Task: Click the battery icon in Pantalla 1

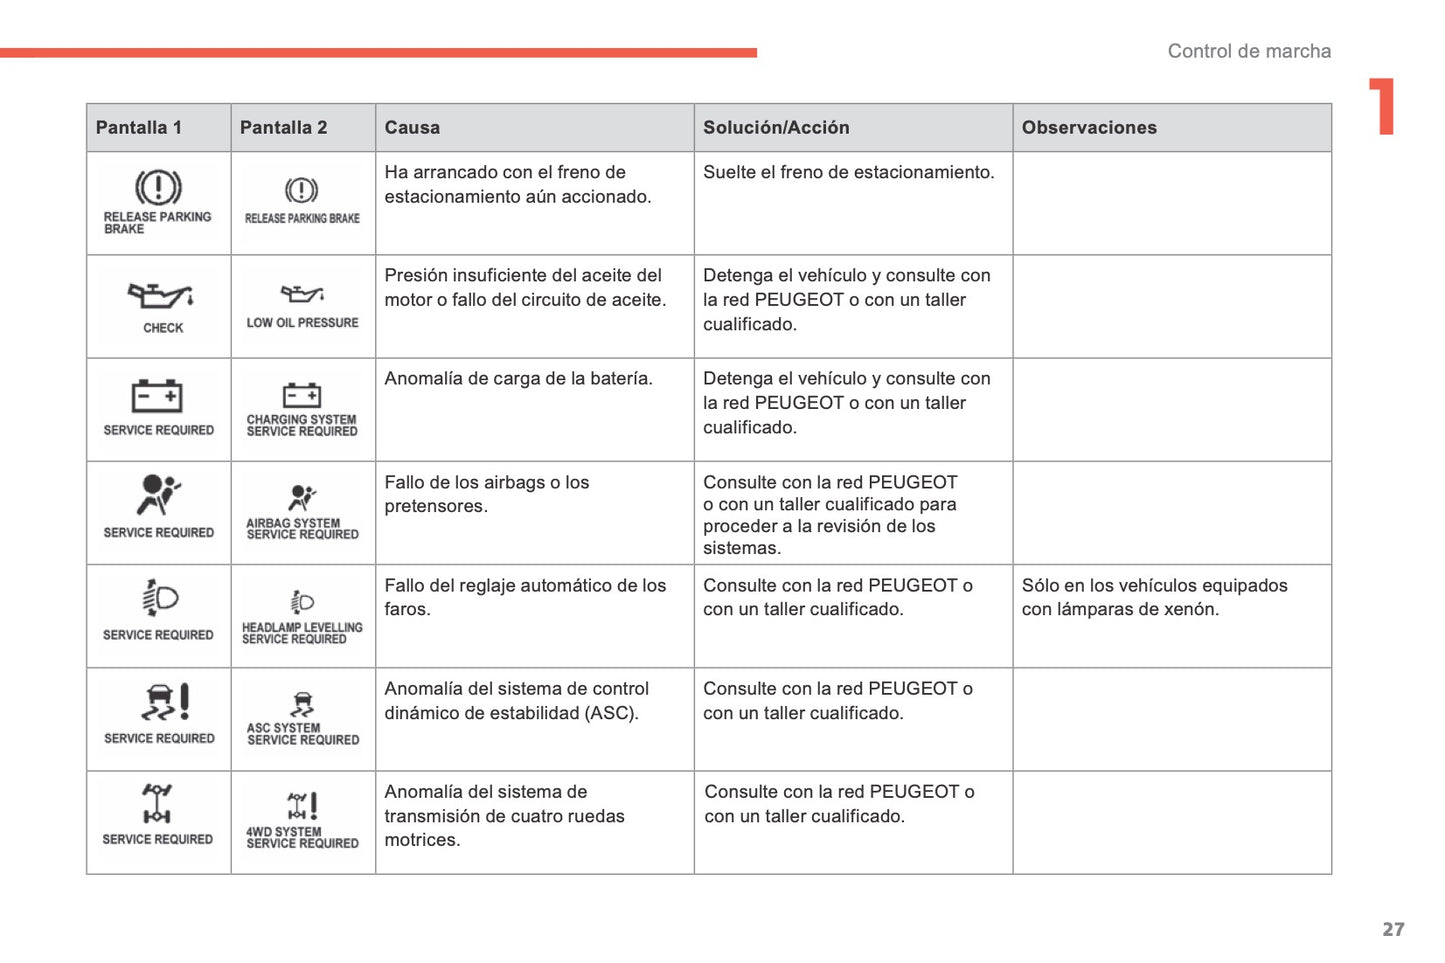Action: click(x=157, y=396)
